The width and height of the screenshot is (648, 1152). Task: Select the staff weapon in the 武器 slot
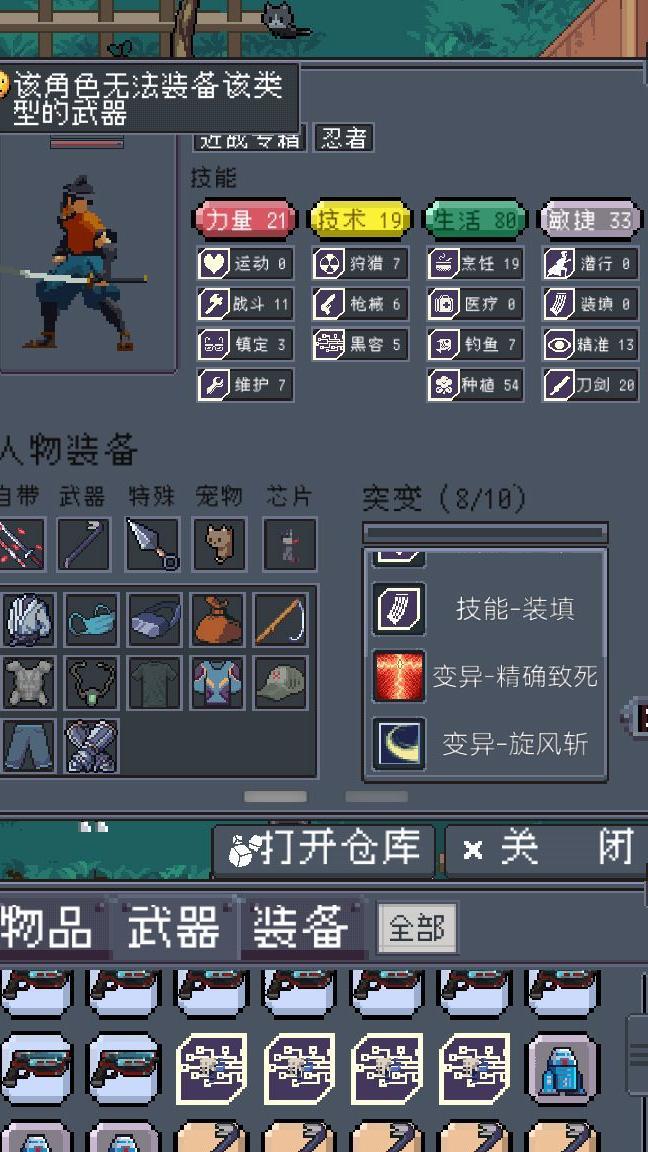click(84, 544)
